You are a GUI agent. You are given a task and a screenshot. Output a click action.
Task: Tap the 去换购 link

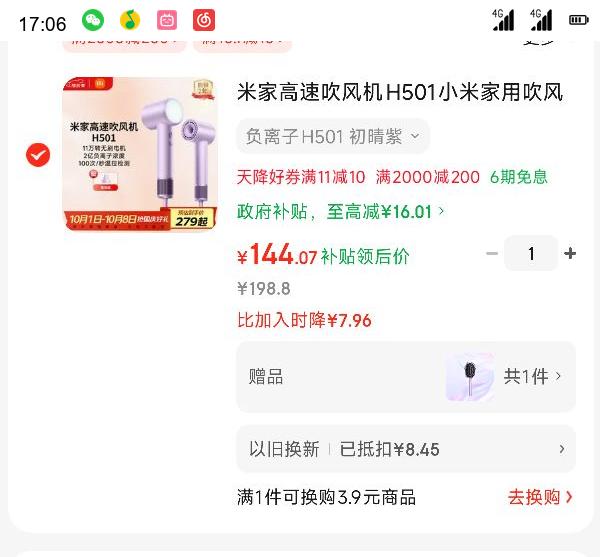(540, 497)
